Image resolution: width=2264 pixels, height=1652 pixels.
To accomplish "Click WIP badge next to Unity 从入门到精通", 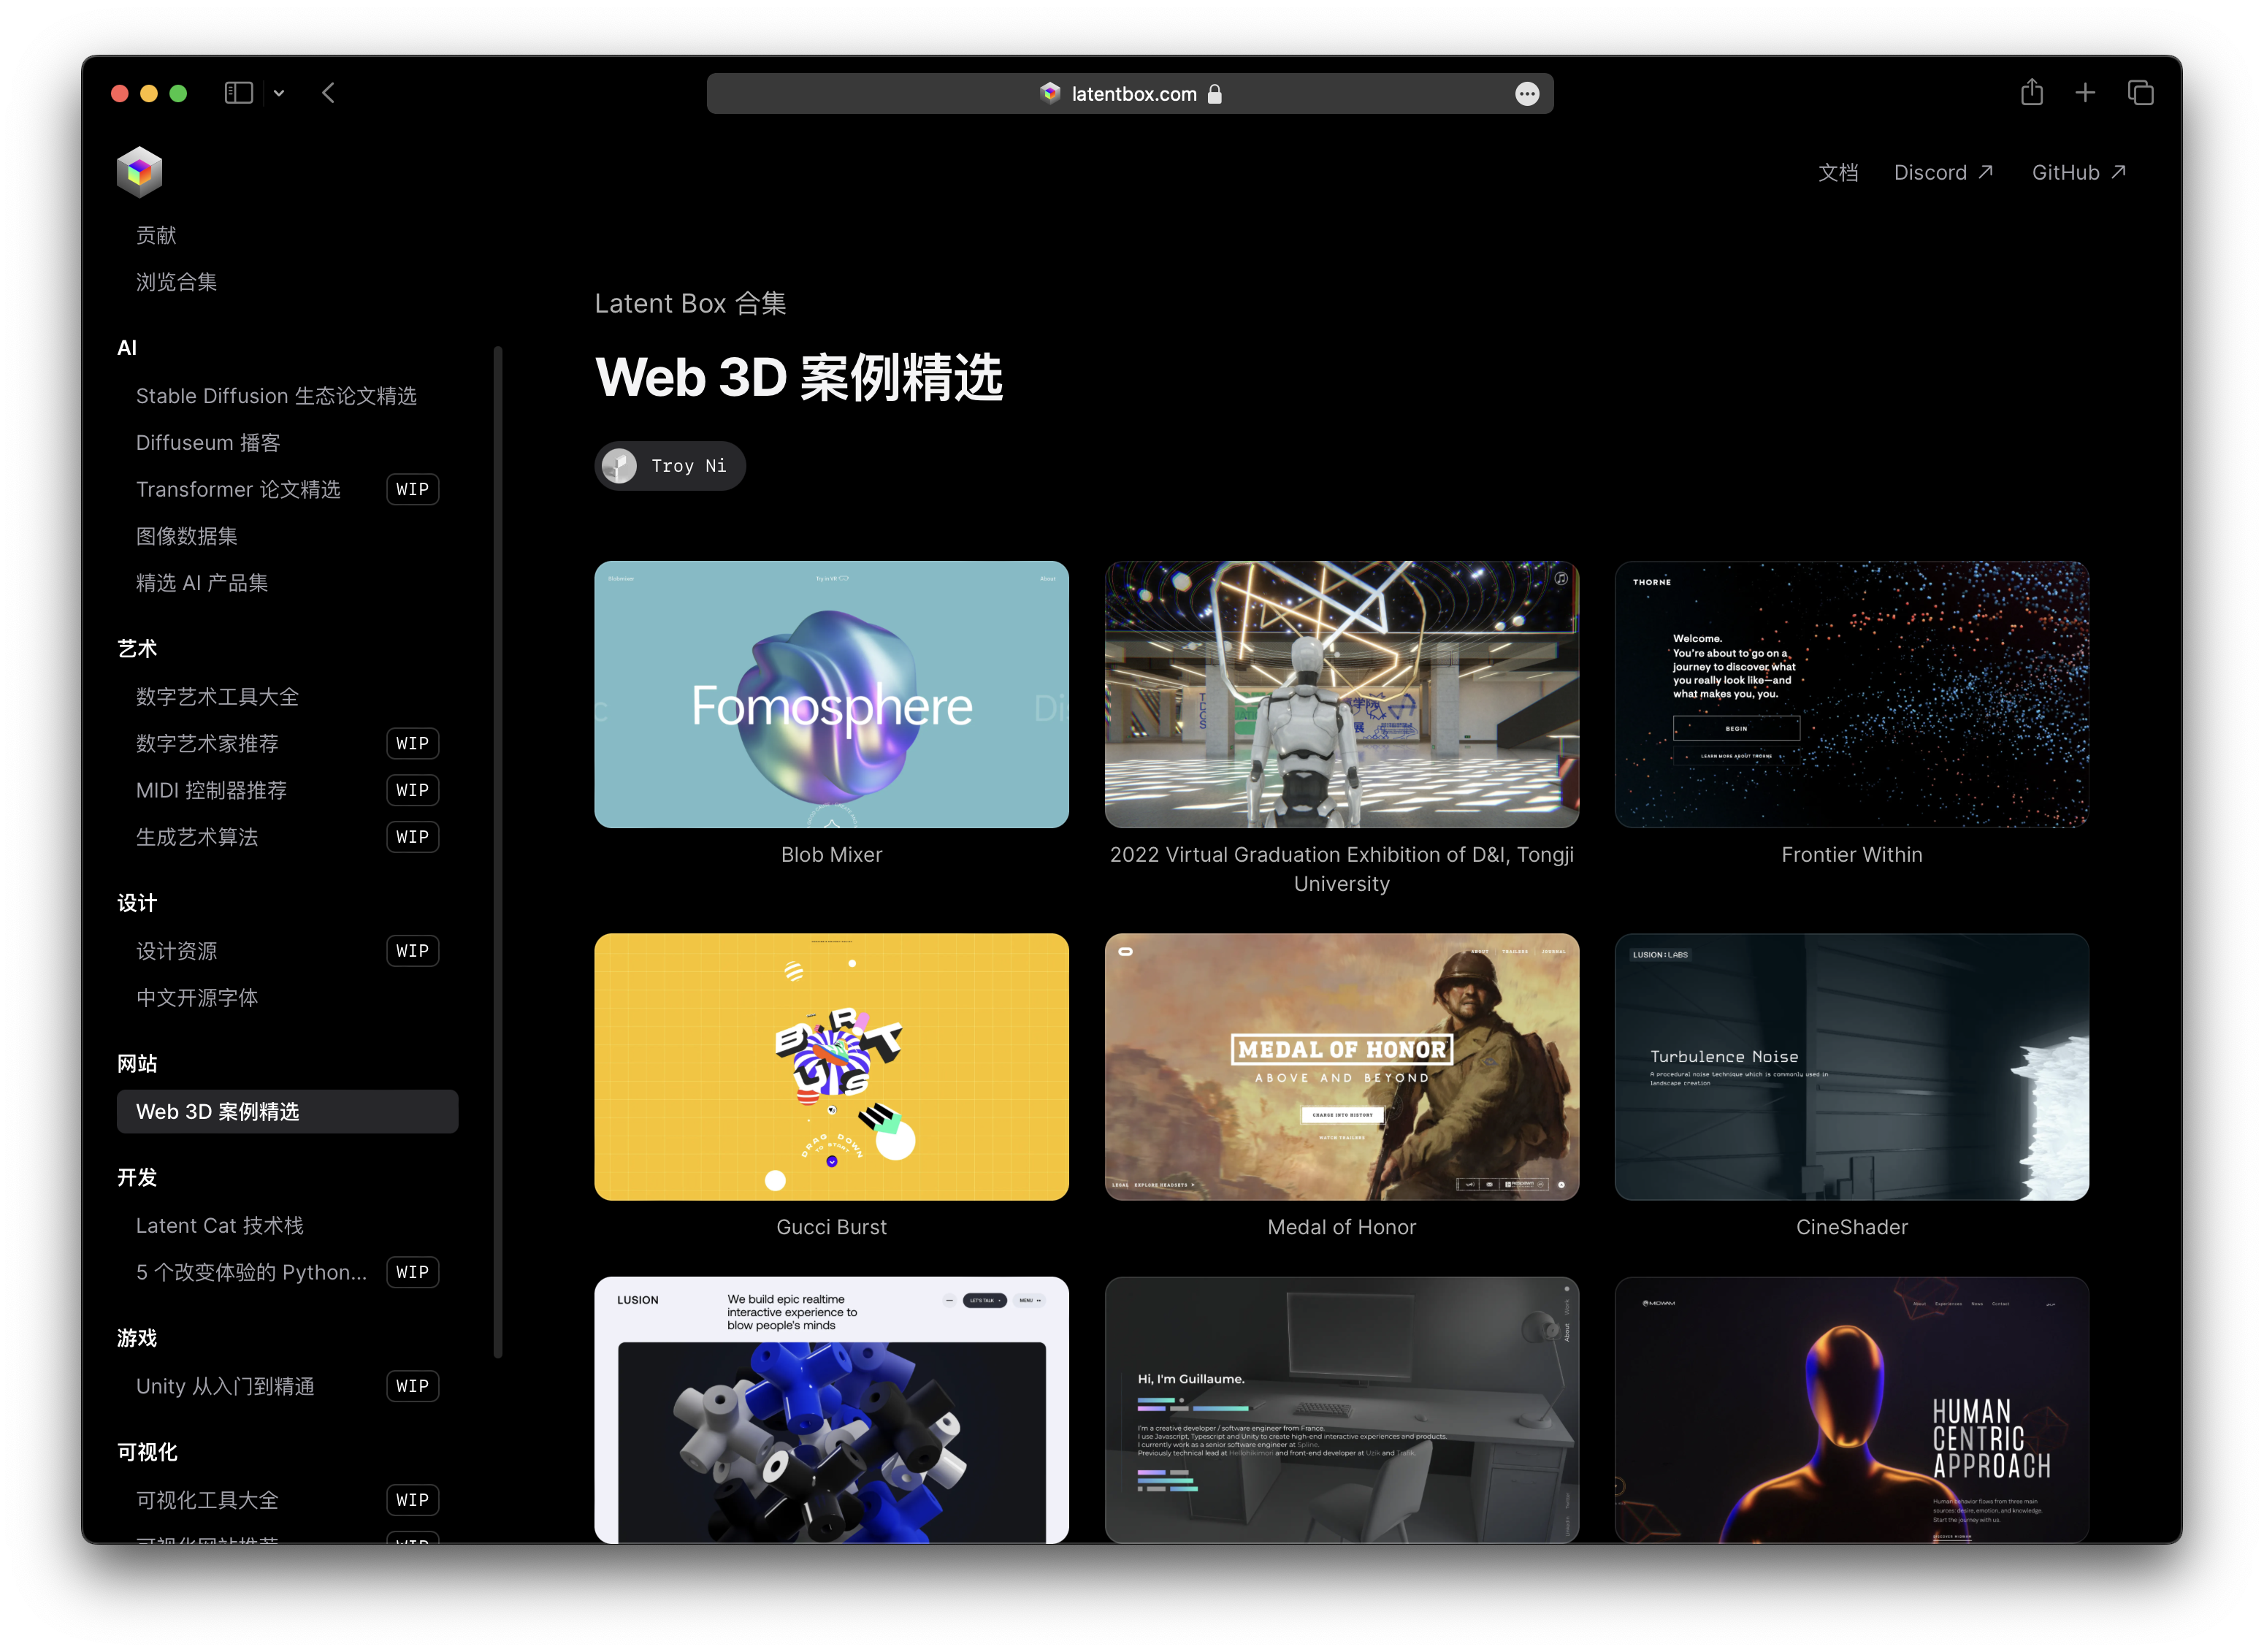I will pyautogui.click(x=412, y=1386).
